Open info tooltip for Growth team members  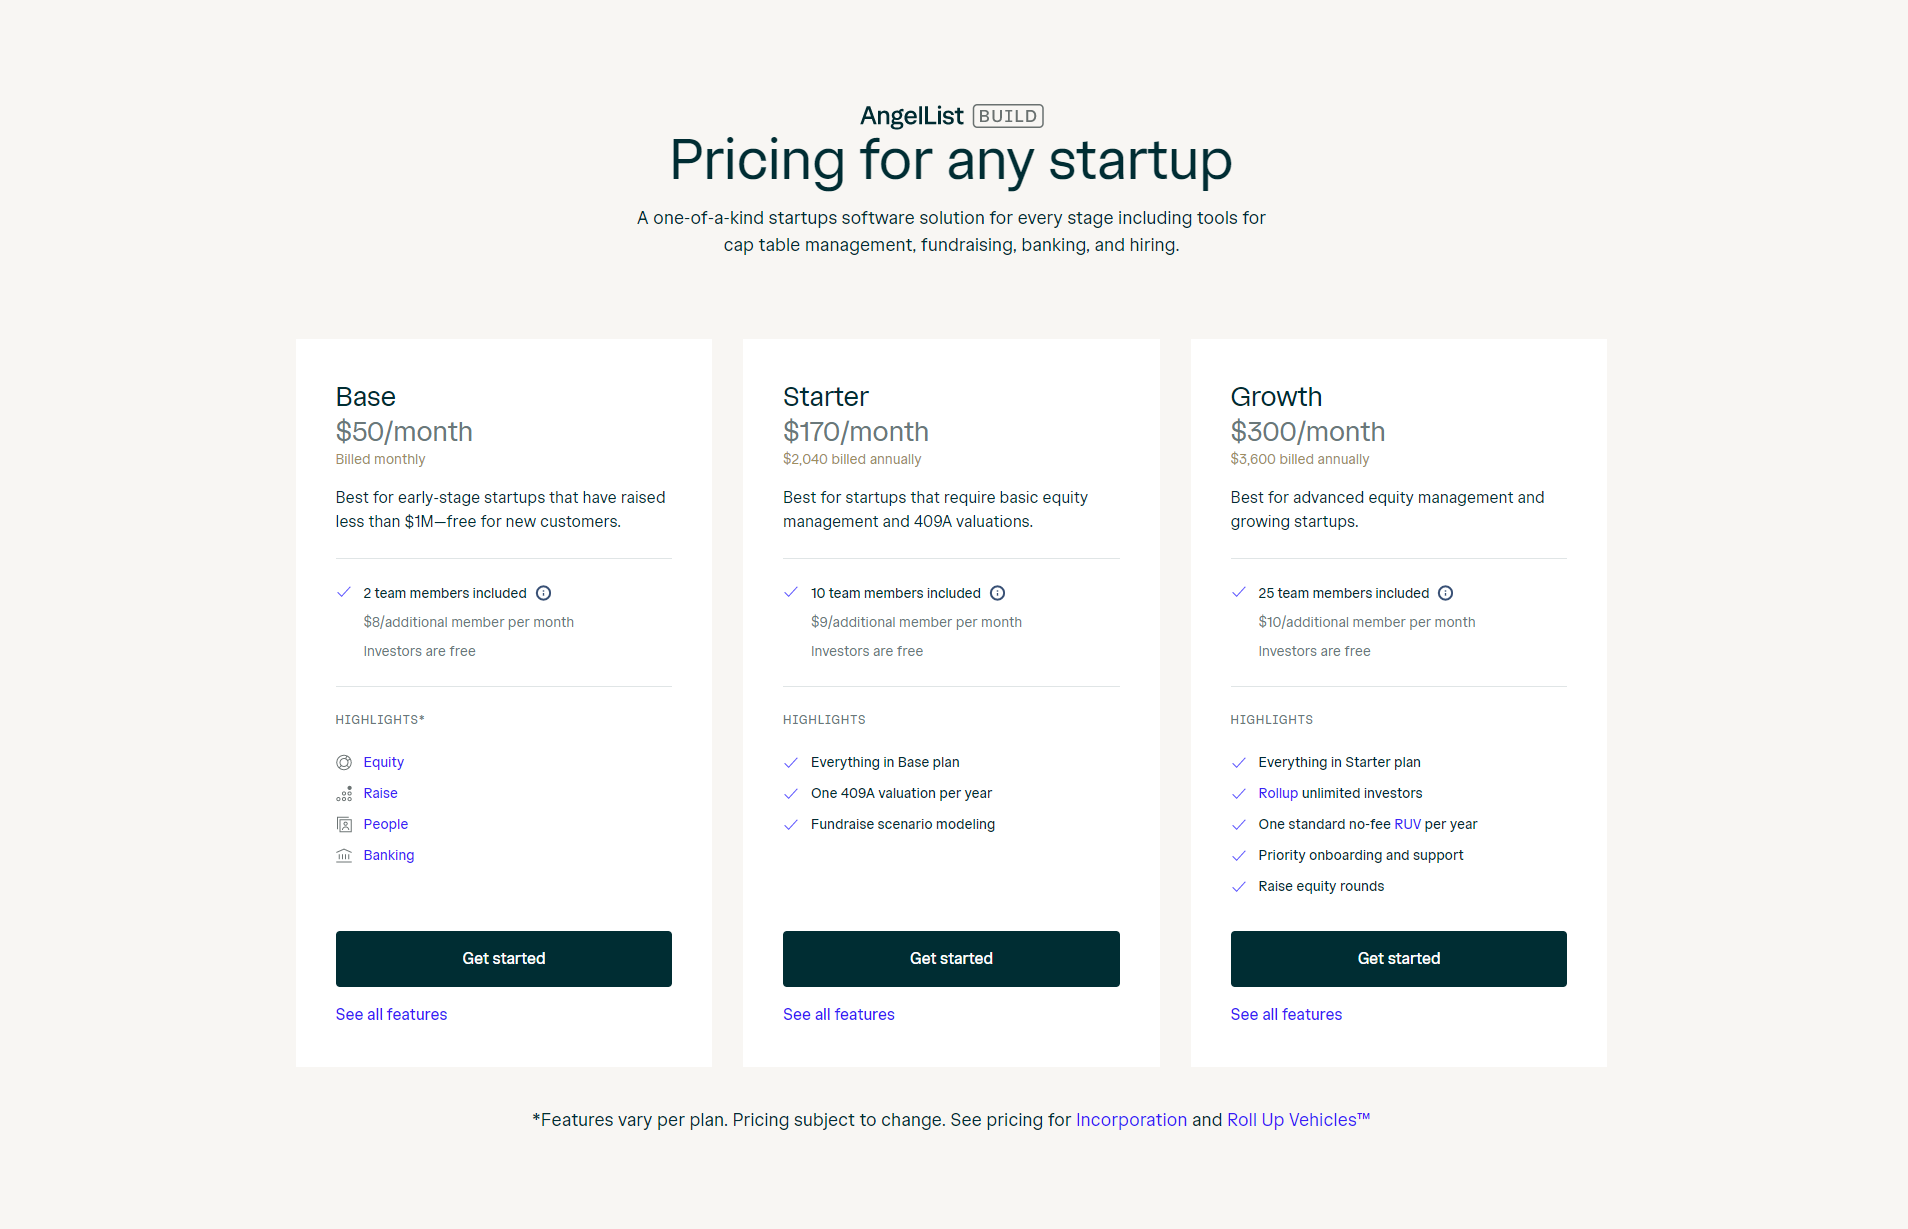1446,593
